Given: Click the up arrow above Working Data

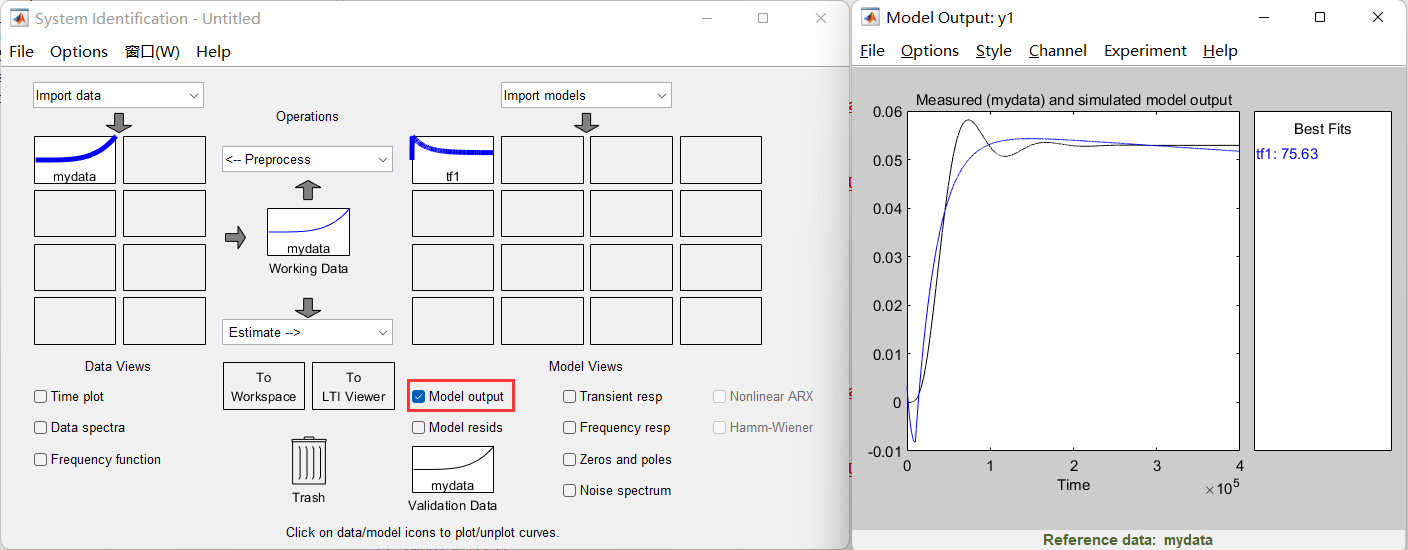Looking at the screenshot, I should click(x=308, y=190).
